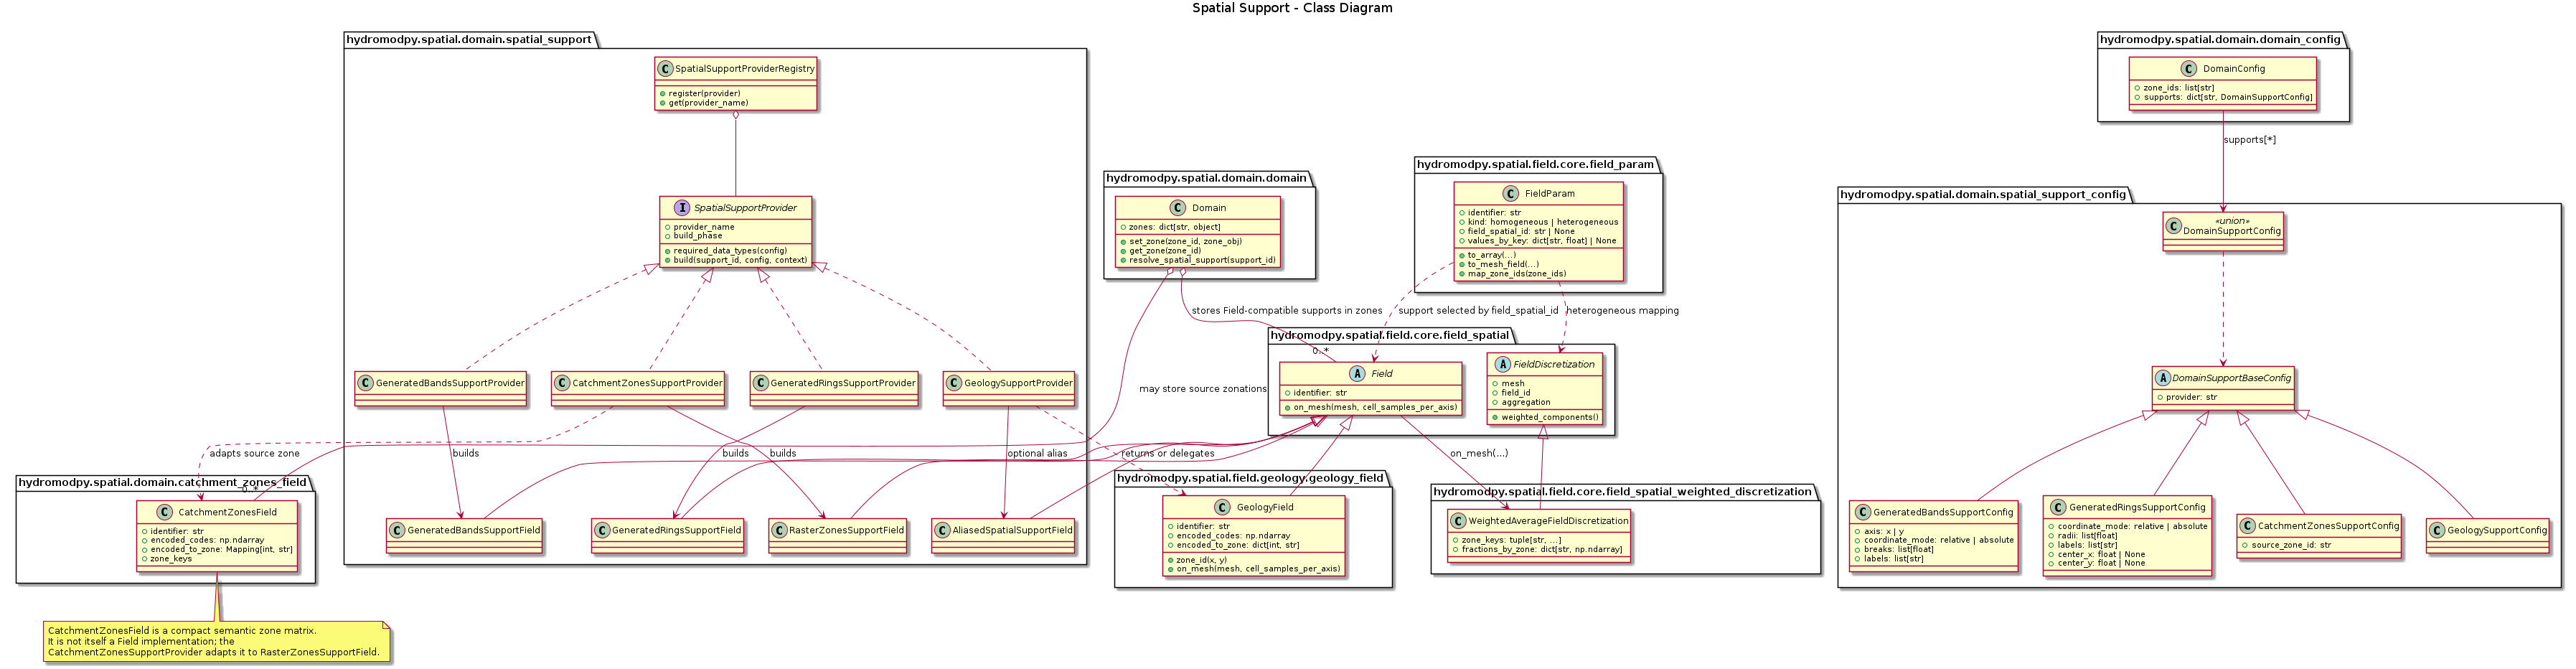The width and height of the screenshot is (2576, 669).
Task: Select the 'returns or delegates' edge label
Action: [x=1168, y=454]
